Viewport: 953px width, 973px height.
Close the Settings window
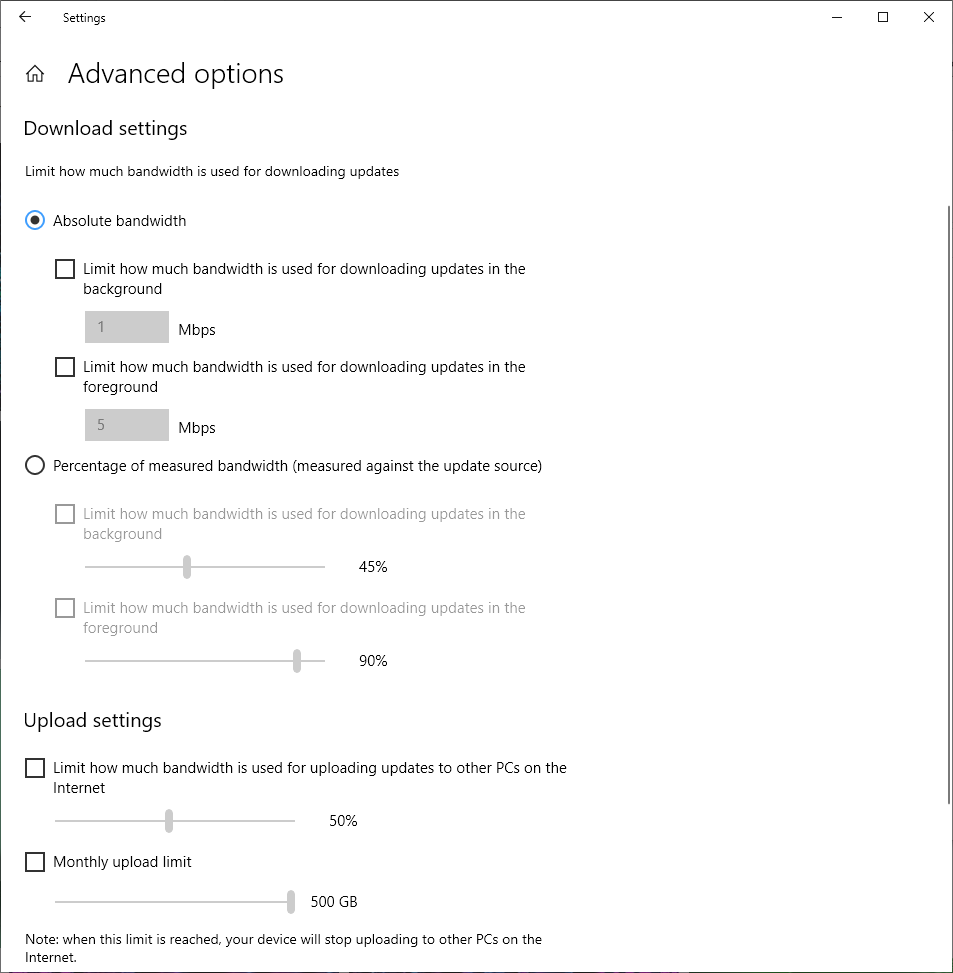(929, 17)
